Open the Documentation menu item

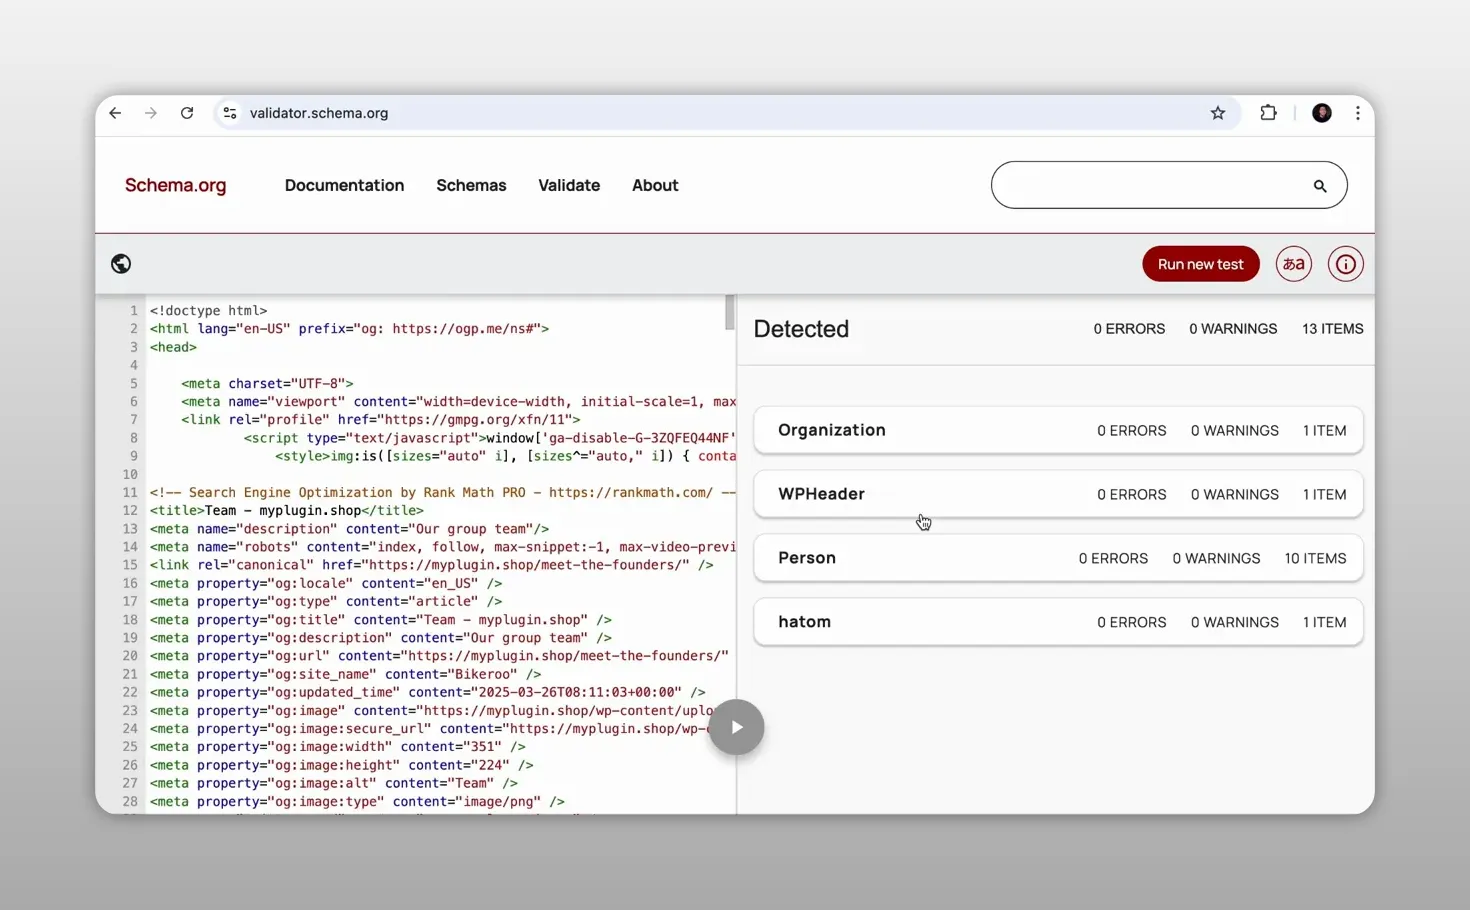344,185
